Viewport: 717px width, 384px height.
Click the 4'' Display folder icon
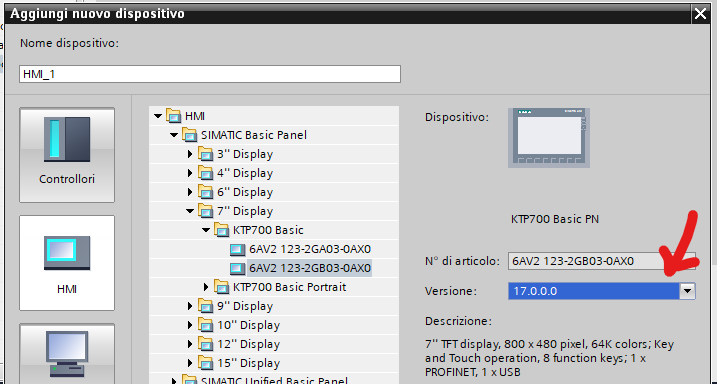(x=206, y=173)
